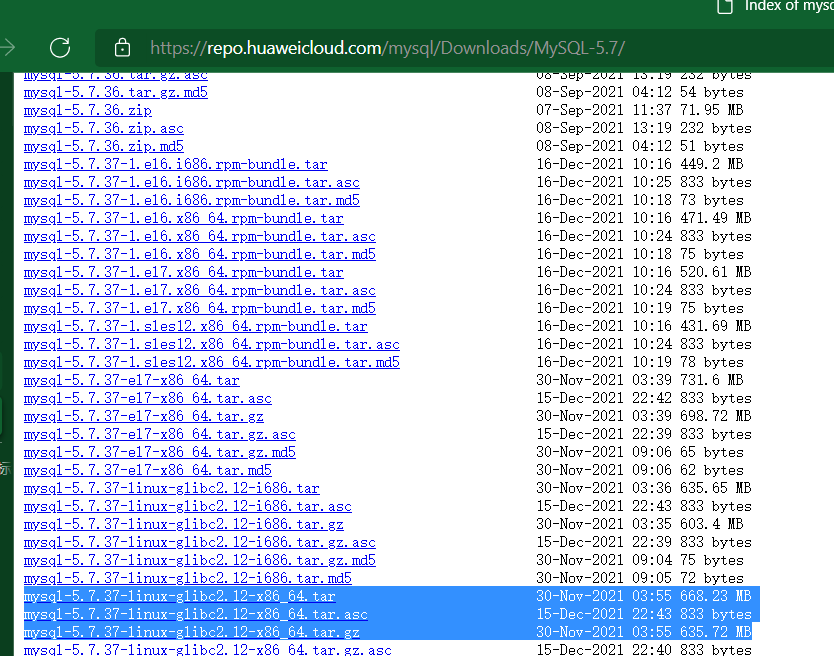
Task: Click the 71.95 MB size text
Action: [x=712, y=110]
